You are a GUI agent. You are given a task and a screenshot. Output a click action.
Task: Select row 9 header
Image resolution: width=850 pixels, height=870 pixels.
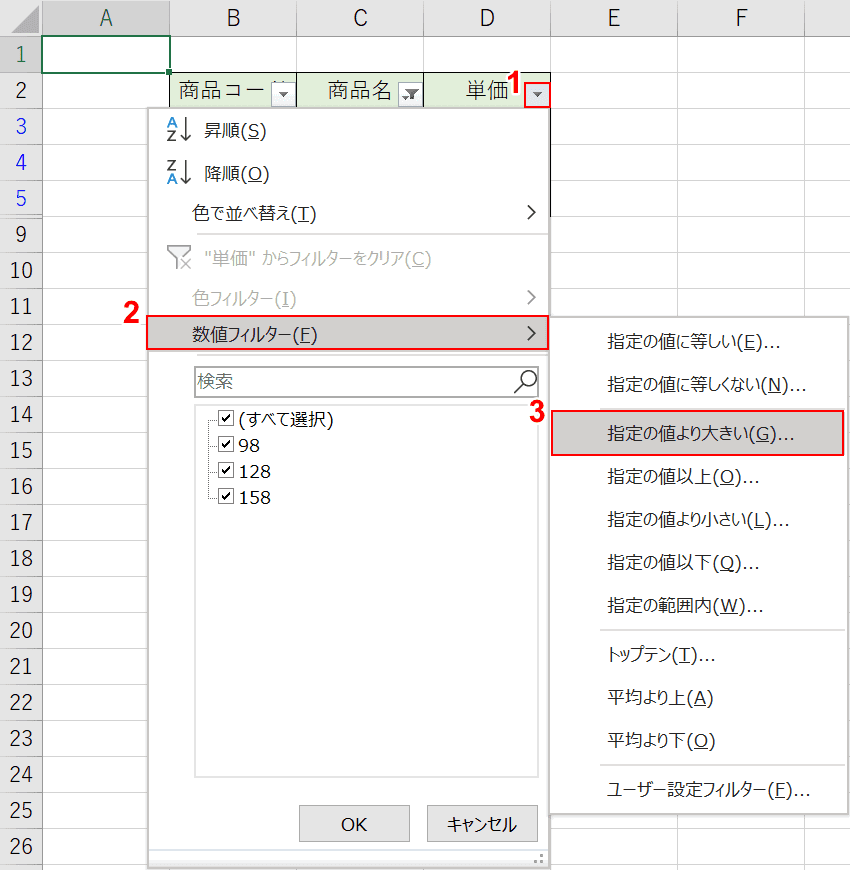pyautogui.click(x=21, y=234)
